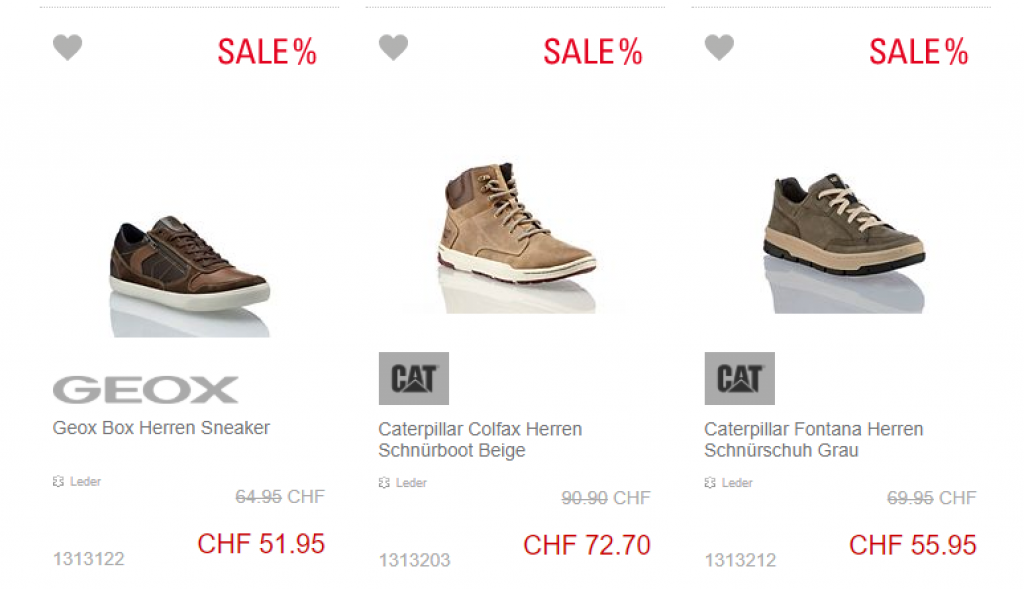The width and height of the screenshot is (1024, 589).
Task: Click the CAT logo under Colfax boot
Action: pos(413,378)
